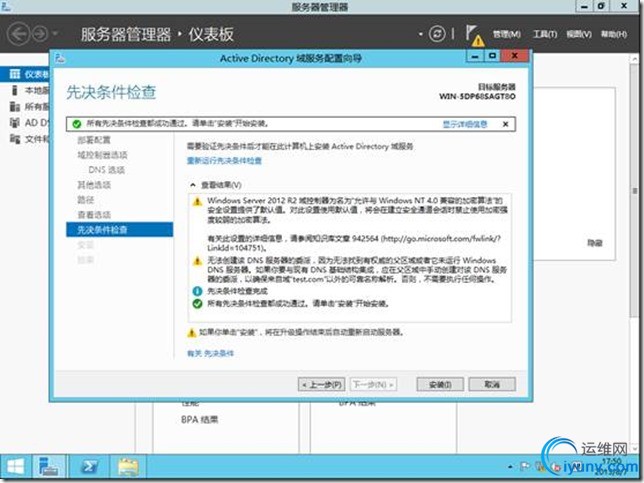Screen dimensions: 644x483
Task: Select the local server icon in sidebar
Action: pyautogui.click(x=15, y=90)
